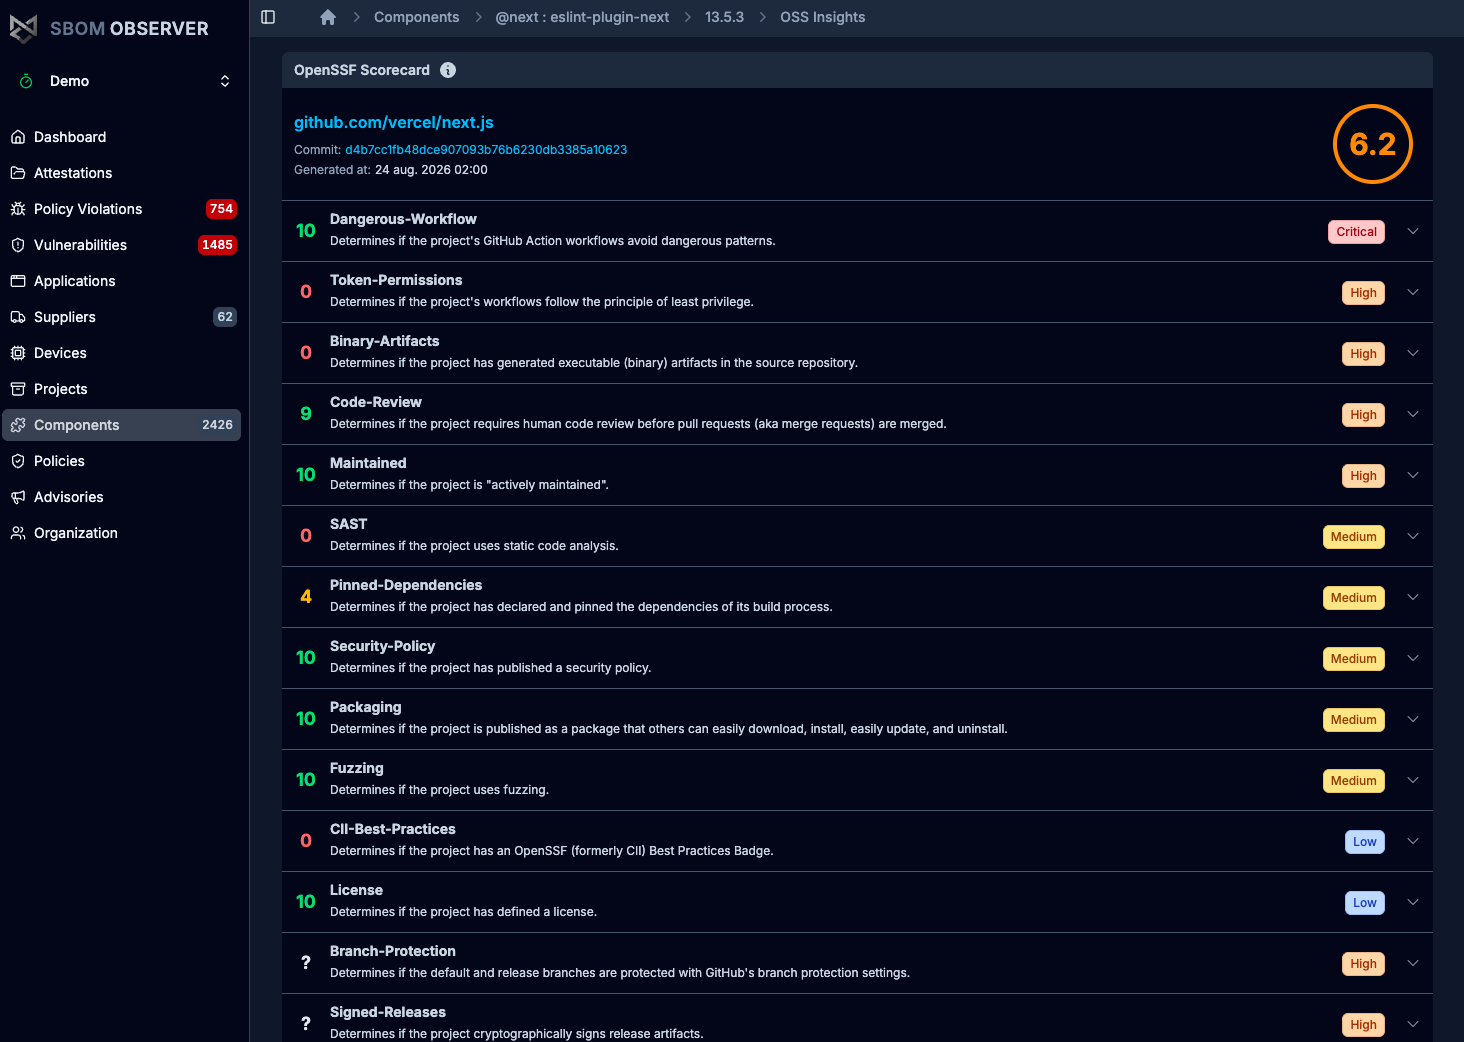Click the Low badge for CII-Best-Practices
Viewport: 1464px width, 1042px height.
[x=1364, y=841]
